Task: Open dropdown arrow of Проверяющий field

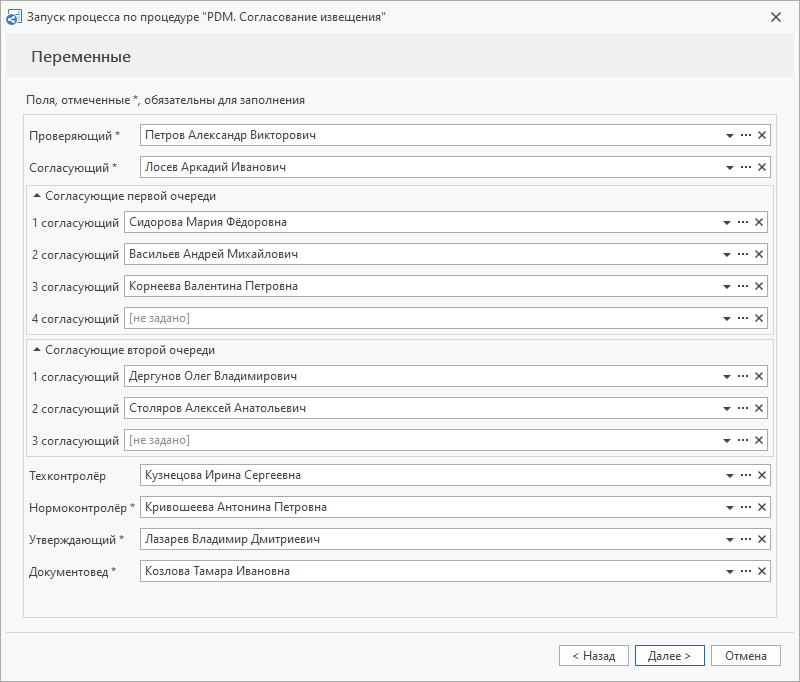Action: pyautogui.click(x=730, y=136)
